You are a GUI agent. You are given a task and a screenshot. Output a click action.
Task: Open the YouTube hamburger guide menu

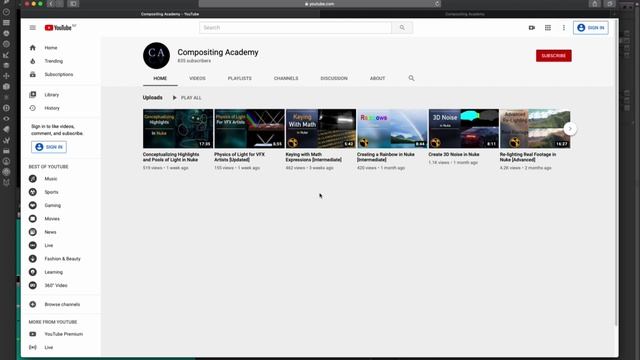click(x=33, y=28)
